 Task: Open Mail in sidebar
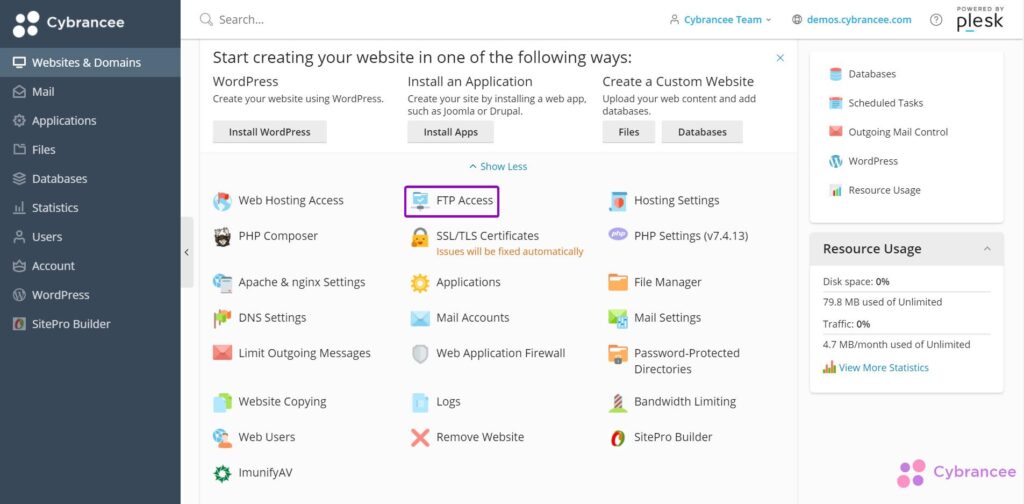tap(90, 92)
